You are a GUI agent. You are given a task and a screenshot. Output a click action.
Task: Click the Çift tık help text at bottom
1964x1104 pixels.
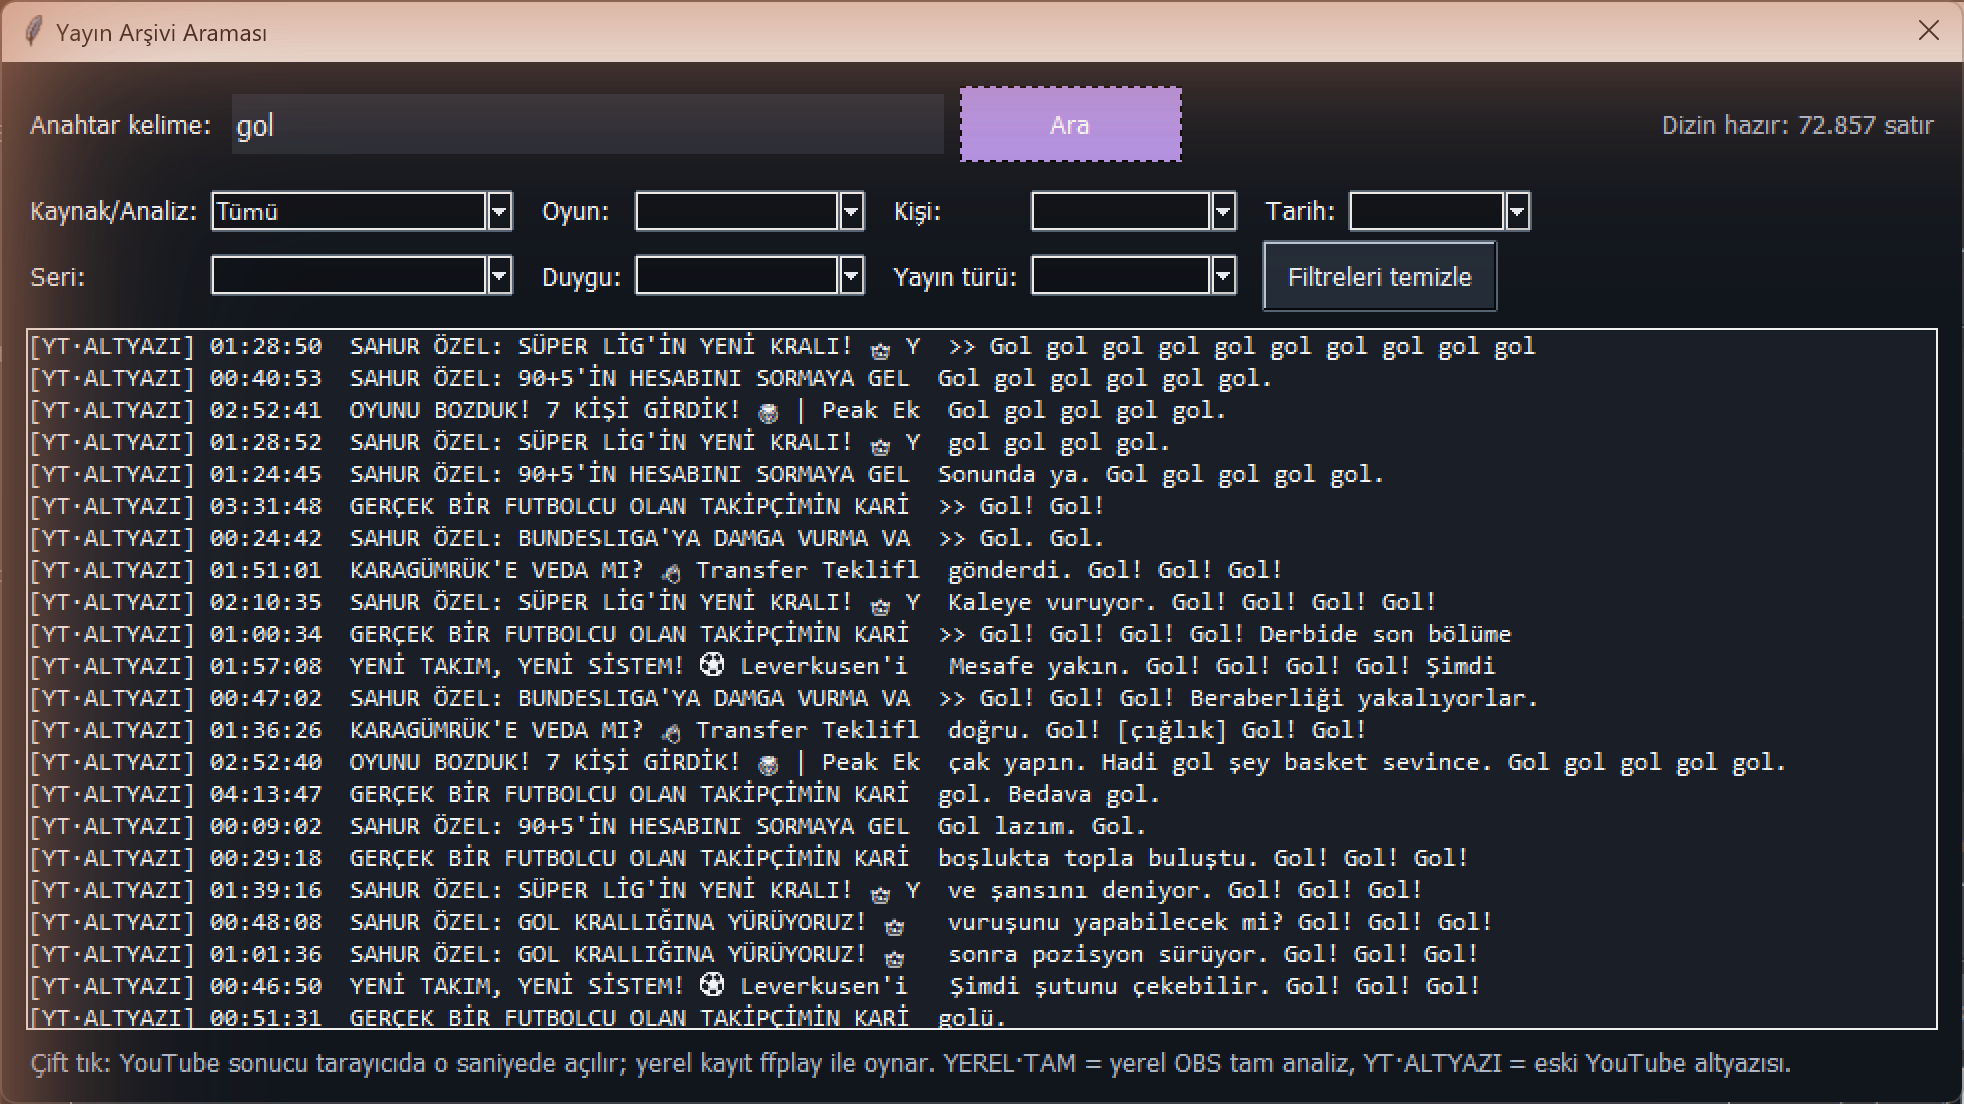point(911,1063)
